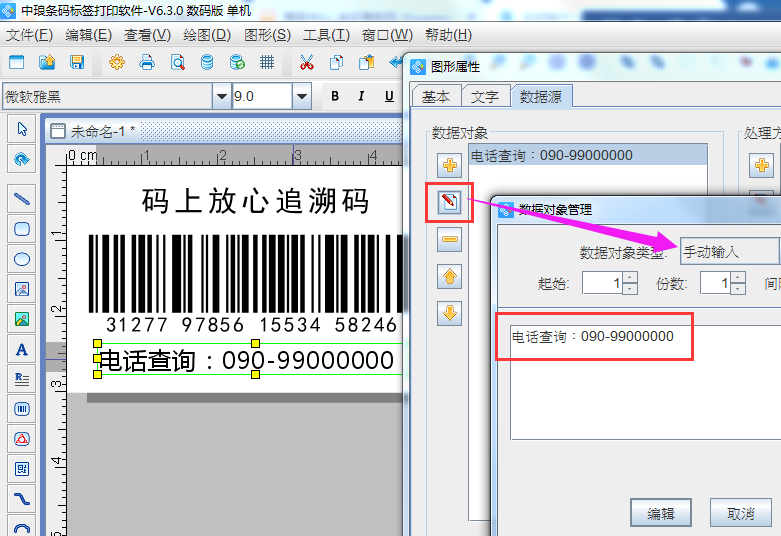The height and width of the screenshot is (536, 781).
Task: Move data object up with arrow icon
Action: pyautogui.click(x=449, y=276)
